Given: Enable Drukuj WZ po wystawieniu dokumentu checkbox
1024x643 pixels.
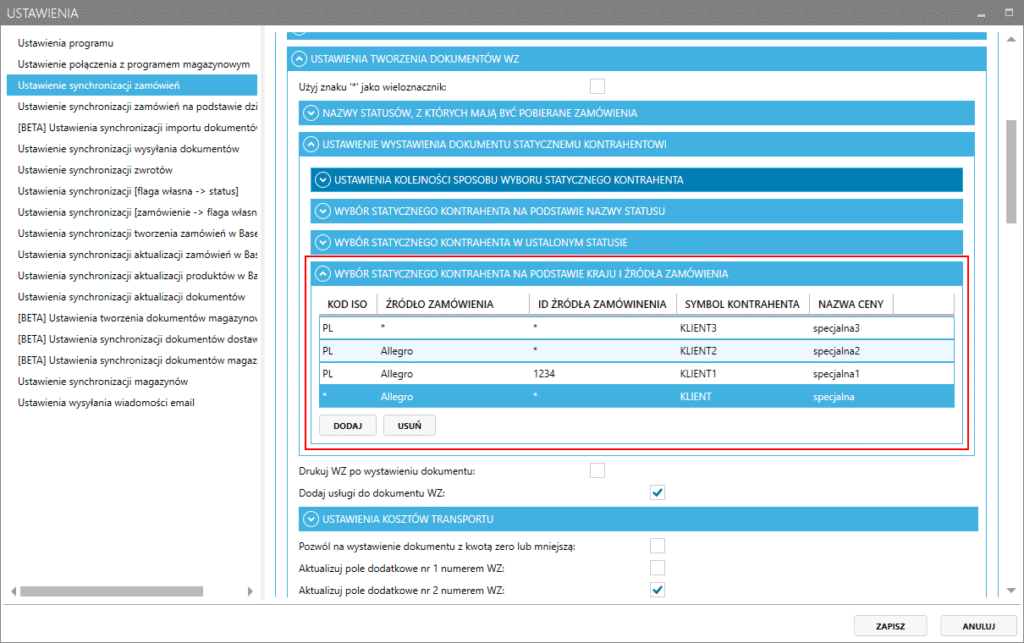Looking at the screenshot, I should [x=597, y=470].
